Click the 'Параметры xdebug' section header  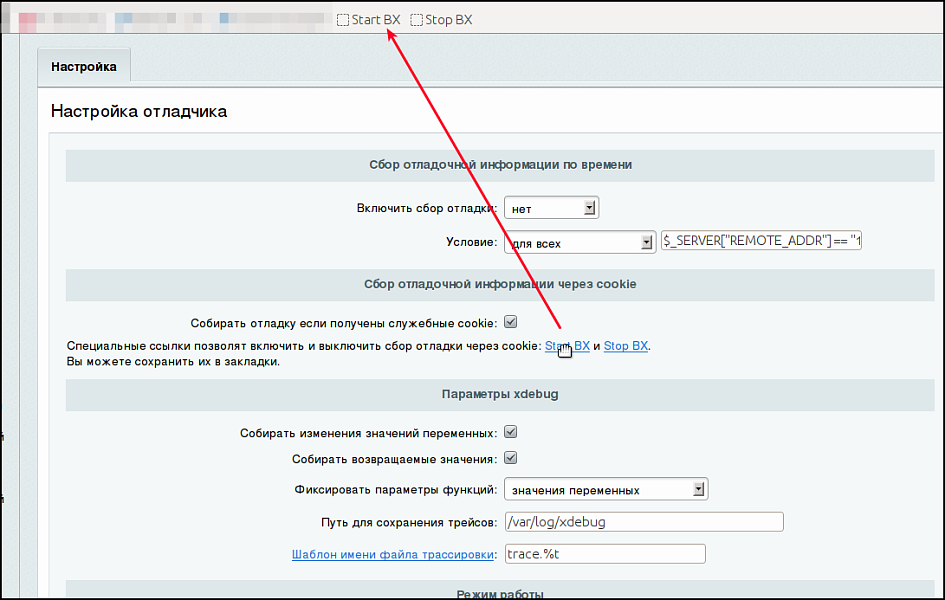(x=500, y=394)
